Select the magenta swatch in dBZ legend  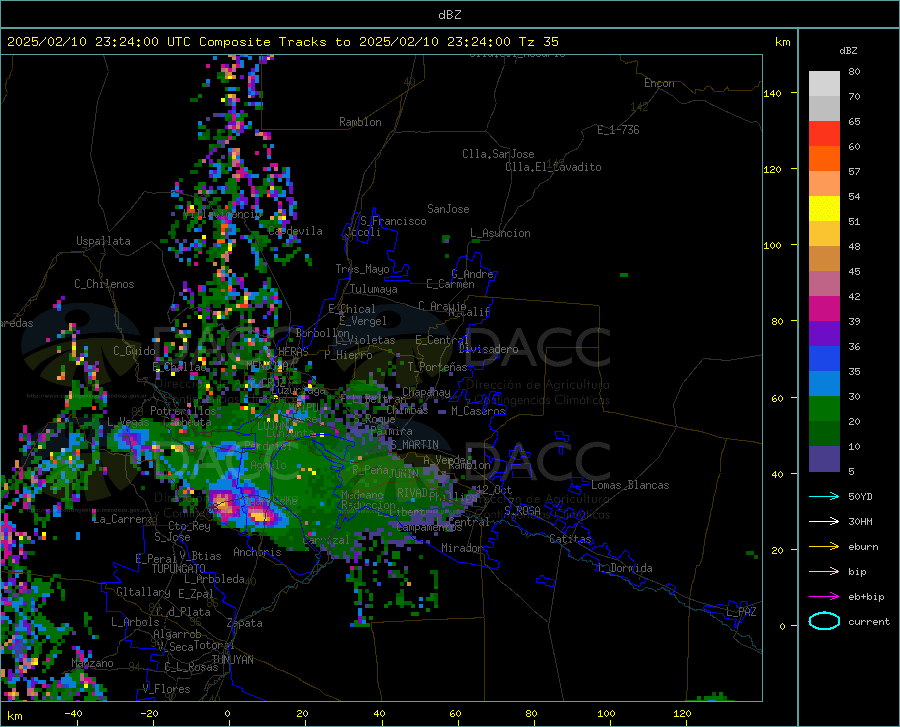coord(824,309)
